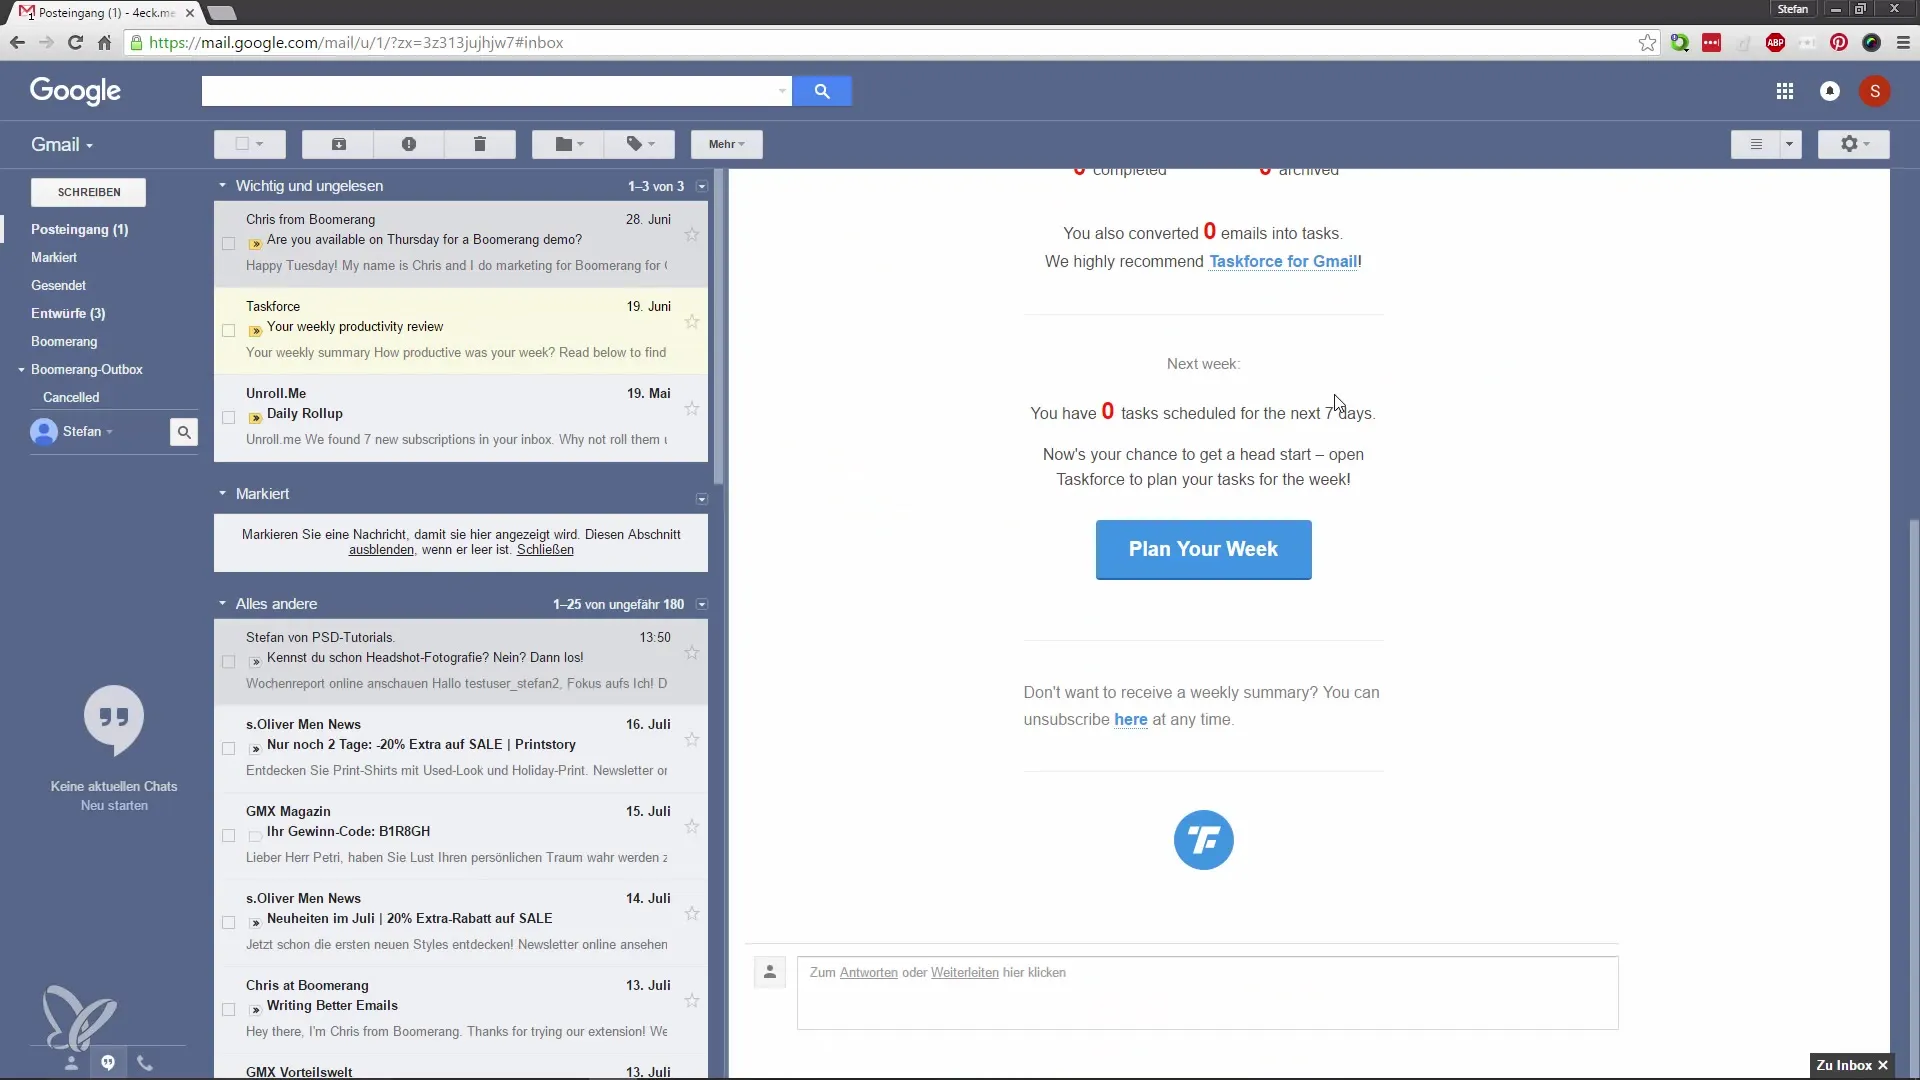Click the browser address bar URL
This screenshot has height=1080, width=1920.
click(356, 43)
